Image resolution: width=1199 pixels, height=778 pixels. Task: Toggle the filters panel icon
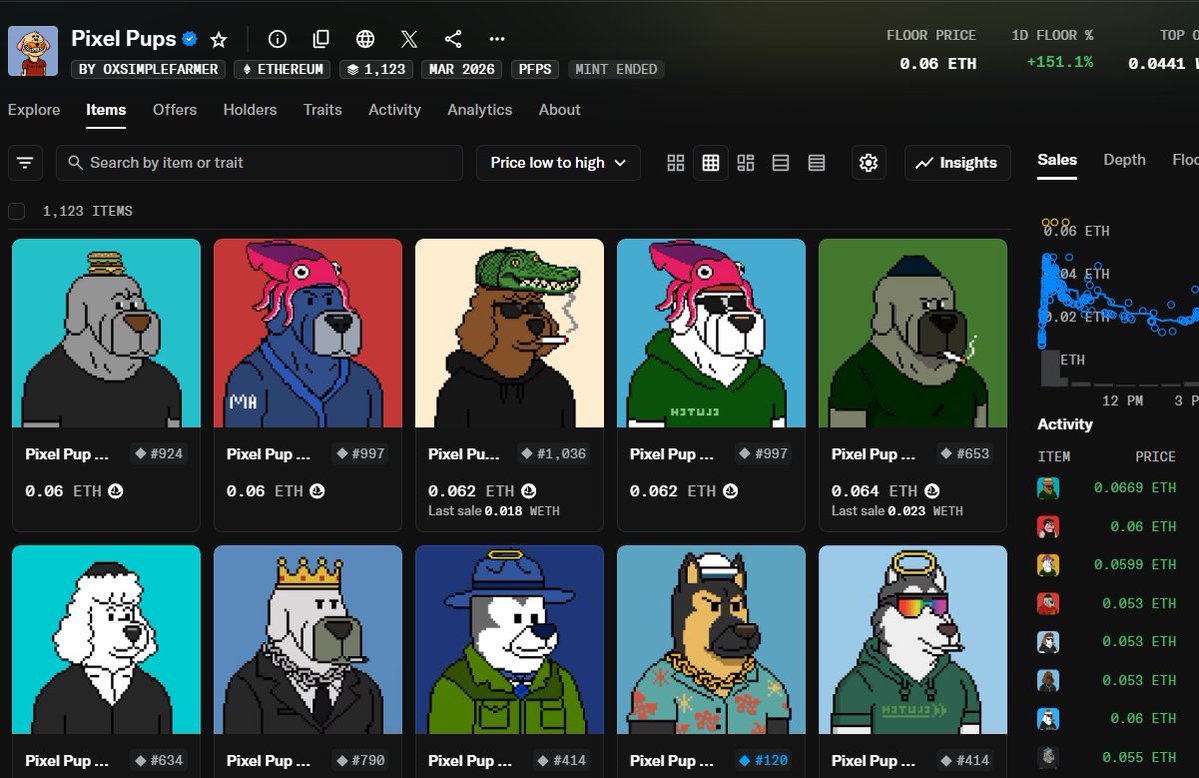(25, 163)
